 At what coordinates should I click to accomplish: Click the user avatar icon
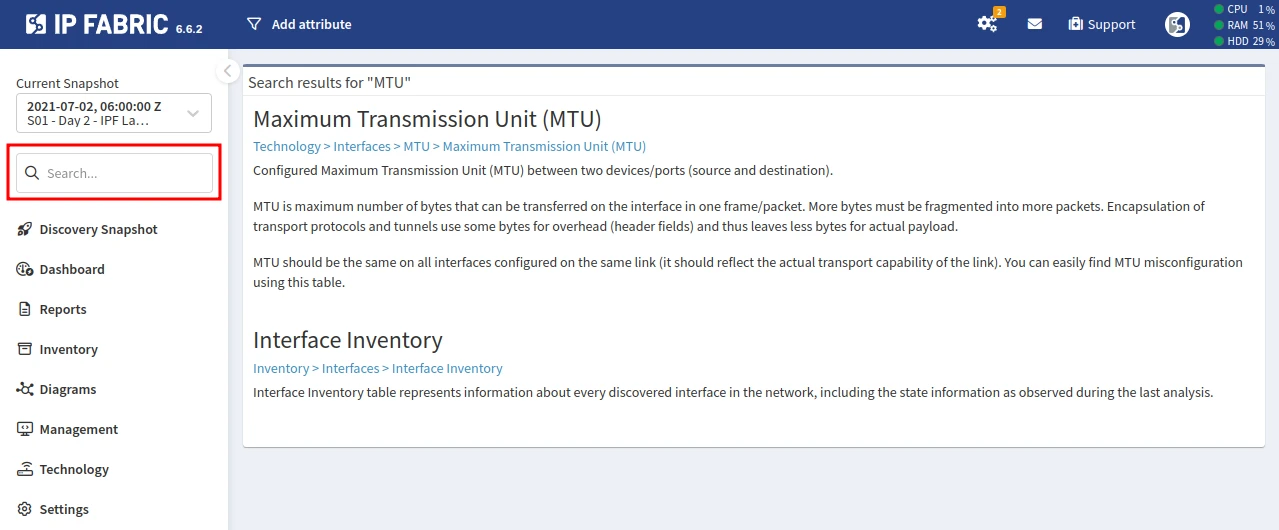1177,24
